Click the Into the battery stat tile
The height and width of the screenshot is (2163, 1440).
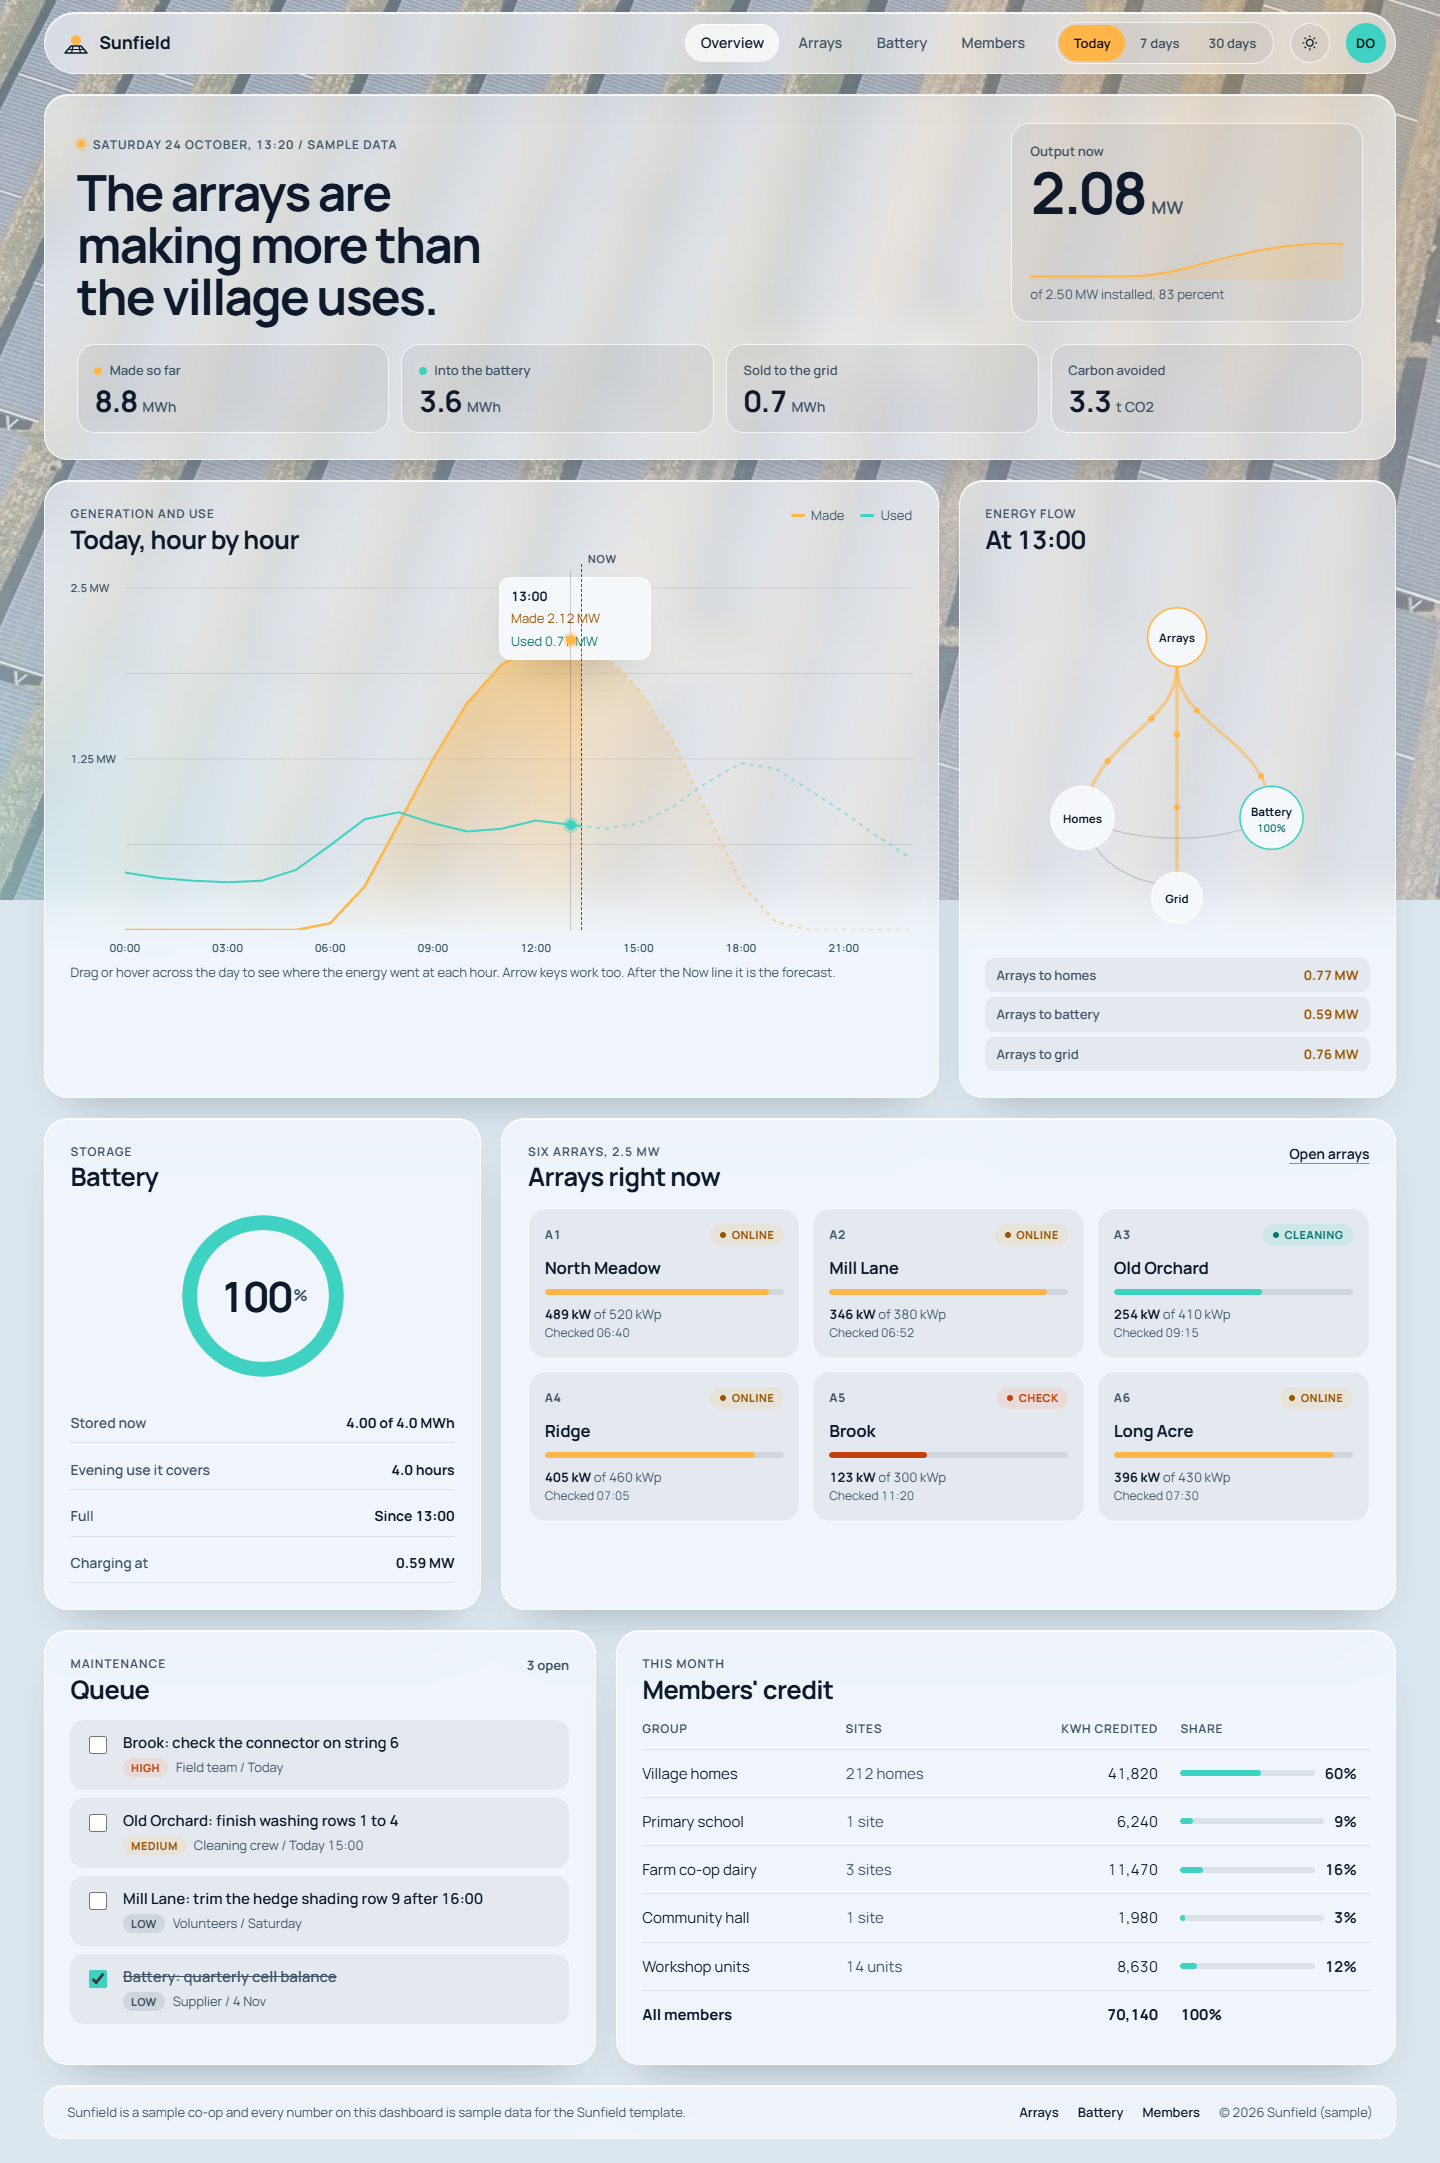tap(557, 389)
